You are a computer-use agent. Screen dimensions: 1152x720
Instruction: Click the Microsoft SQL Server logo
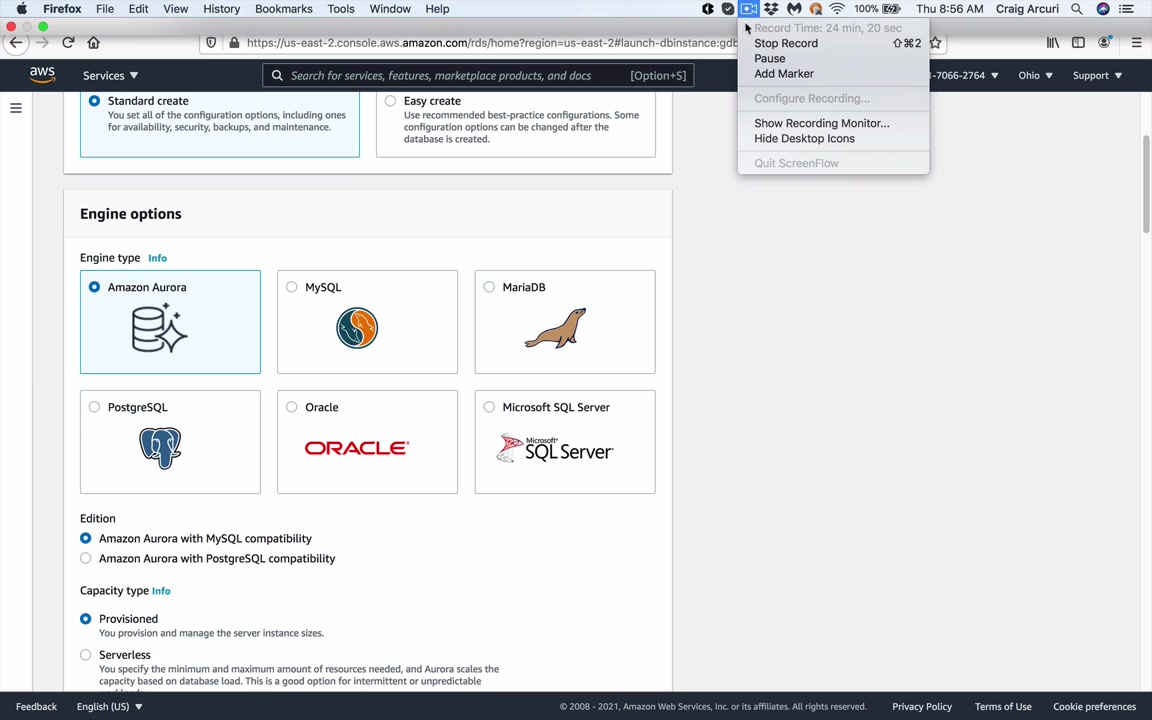555,448
